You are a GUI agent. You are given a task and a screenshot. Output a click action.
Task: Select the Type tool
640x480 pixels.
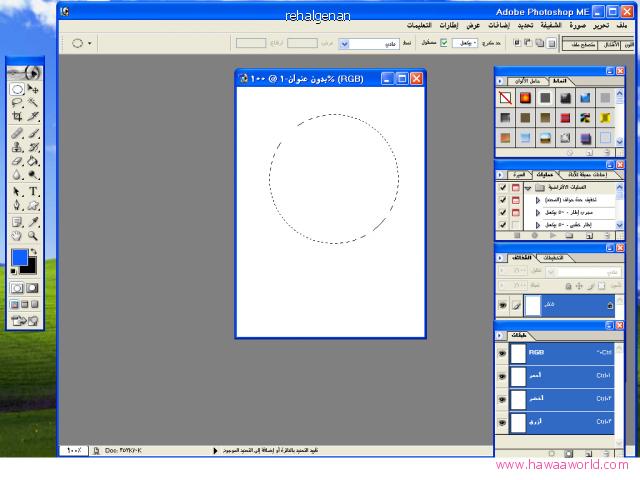(x=33, y=191)
